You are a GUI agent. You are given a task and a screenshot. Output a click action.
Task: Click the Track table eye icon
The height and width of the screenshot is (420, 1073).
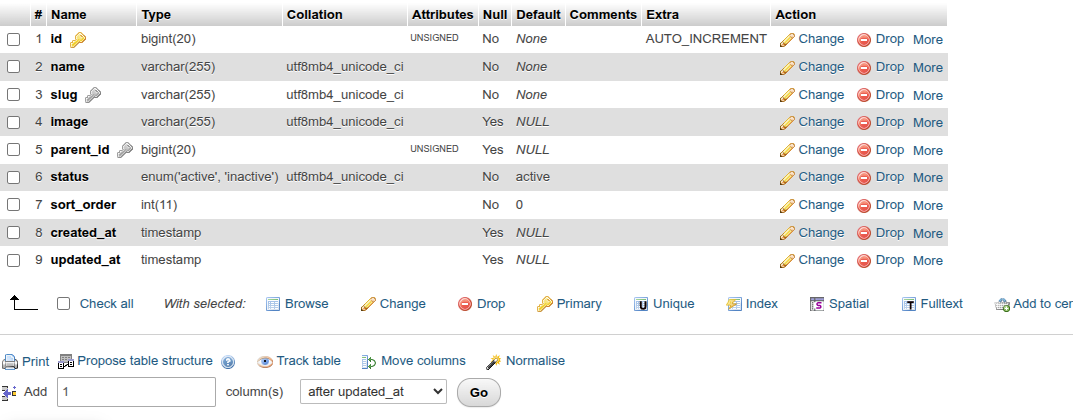[265, 362]
